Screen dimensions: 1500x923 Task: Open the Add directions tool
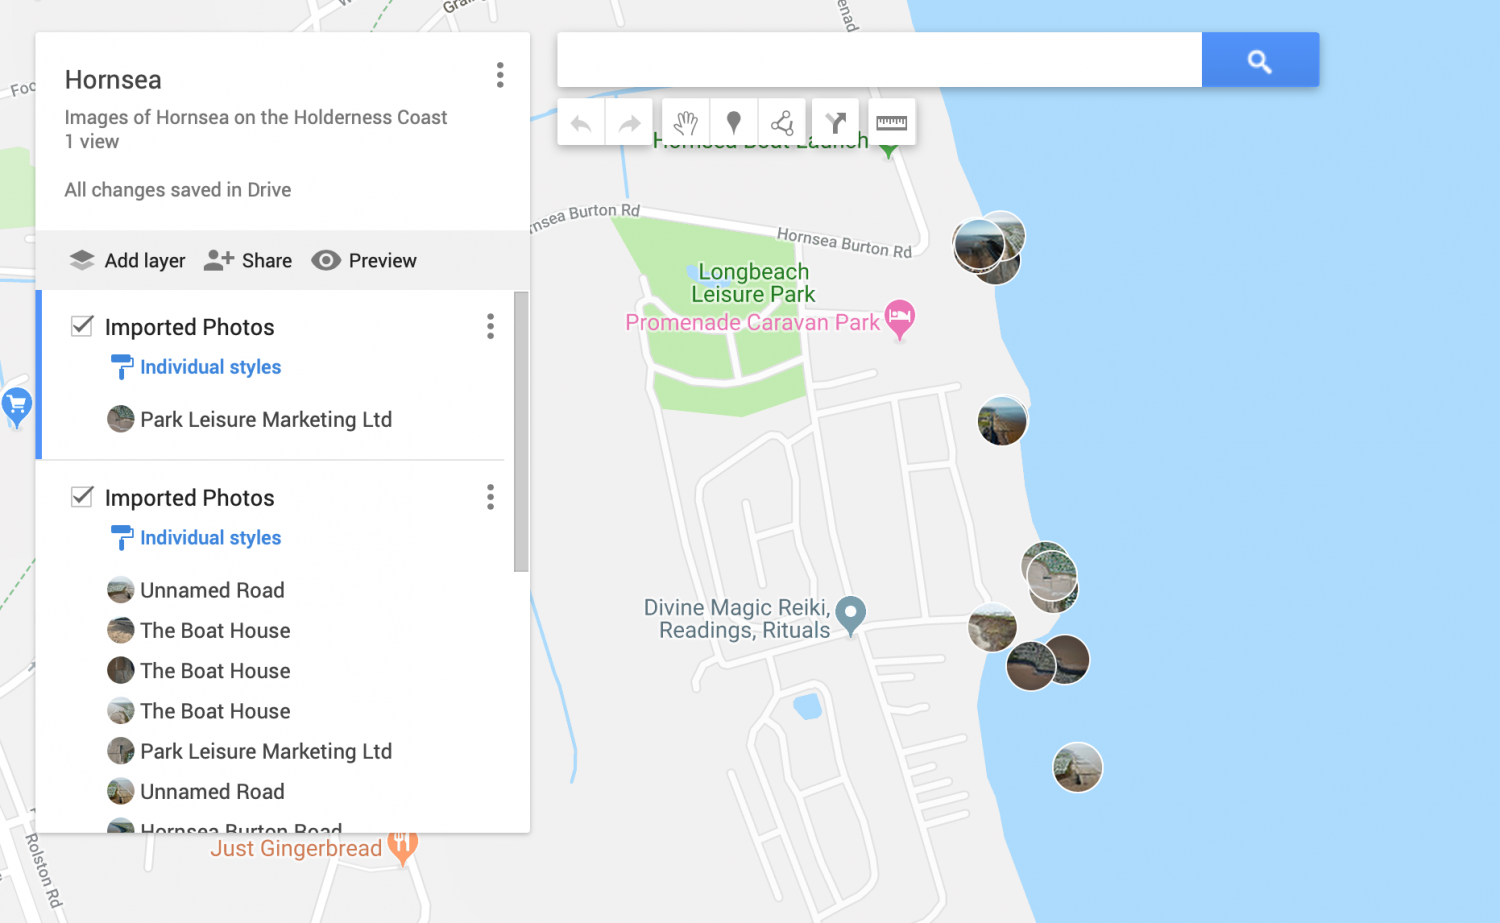pos(835,121)
